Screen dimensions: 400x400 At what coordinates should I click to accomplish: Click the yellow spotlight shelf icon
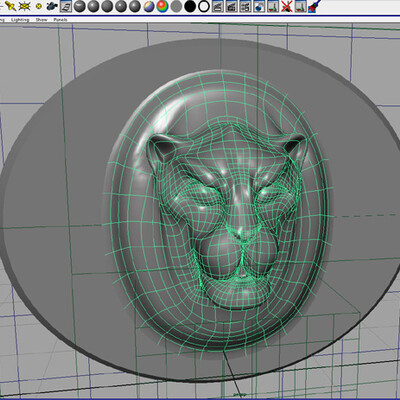click(x=11, y=6)
